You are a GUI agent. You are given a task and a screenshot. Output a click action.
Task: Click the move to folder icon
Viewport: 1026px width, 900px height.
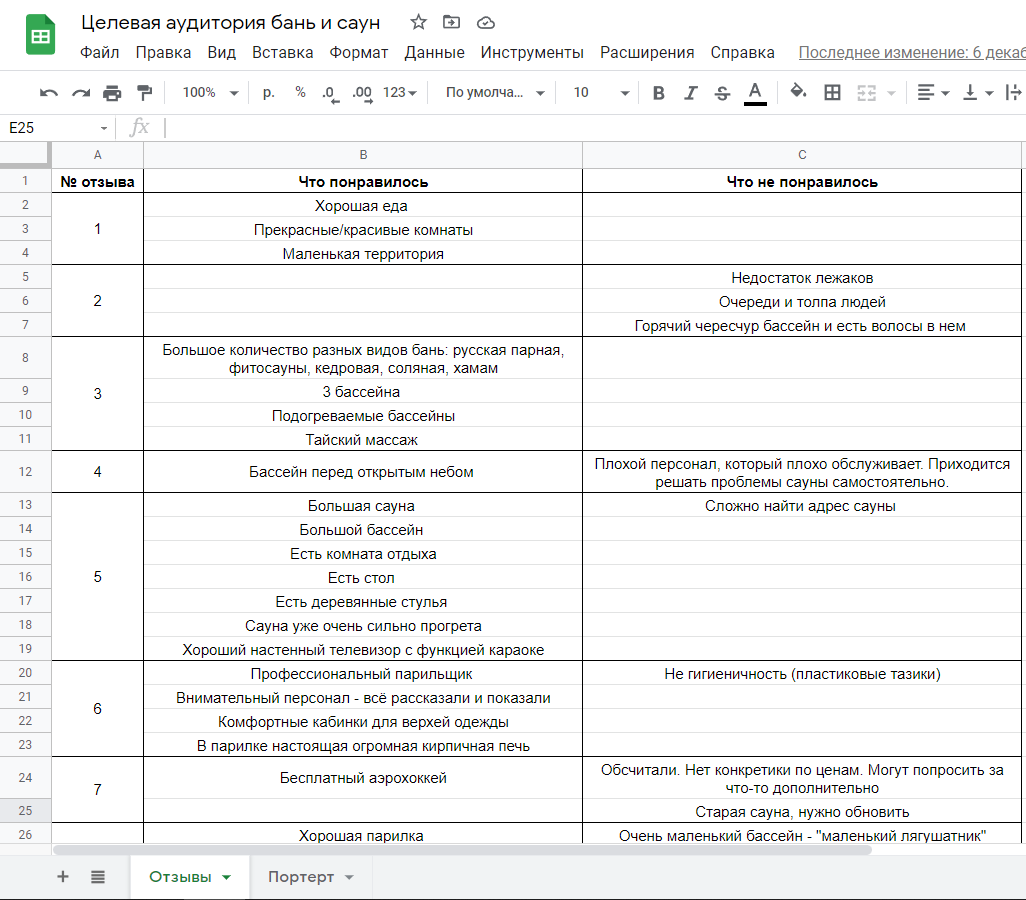click(x=451, y=22)
